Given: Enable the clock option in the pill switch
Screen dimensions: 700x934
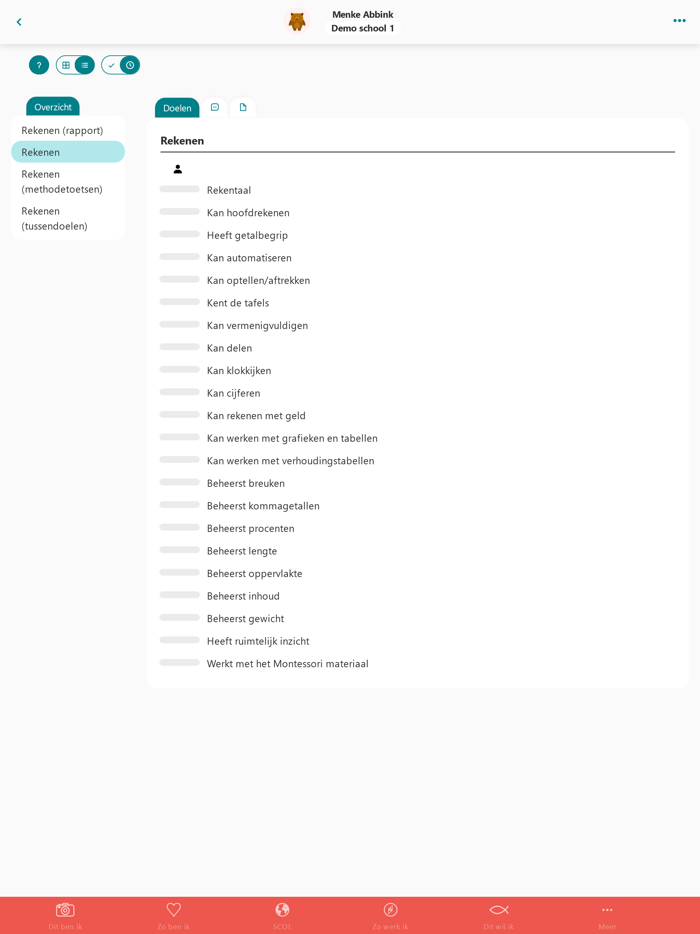Looking at the screenshot, I should click(128, 64).
